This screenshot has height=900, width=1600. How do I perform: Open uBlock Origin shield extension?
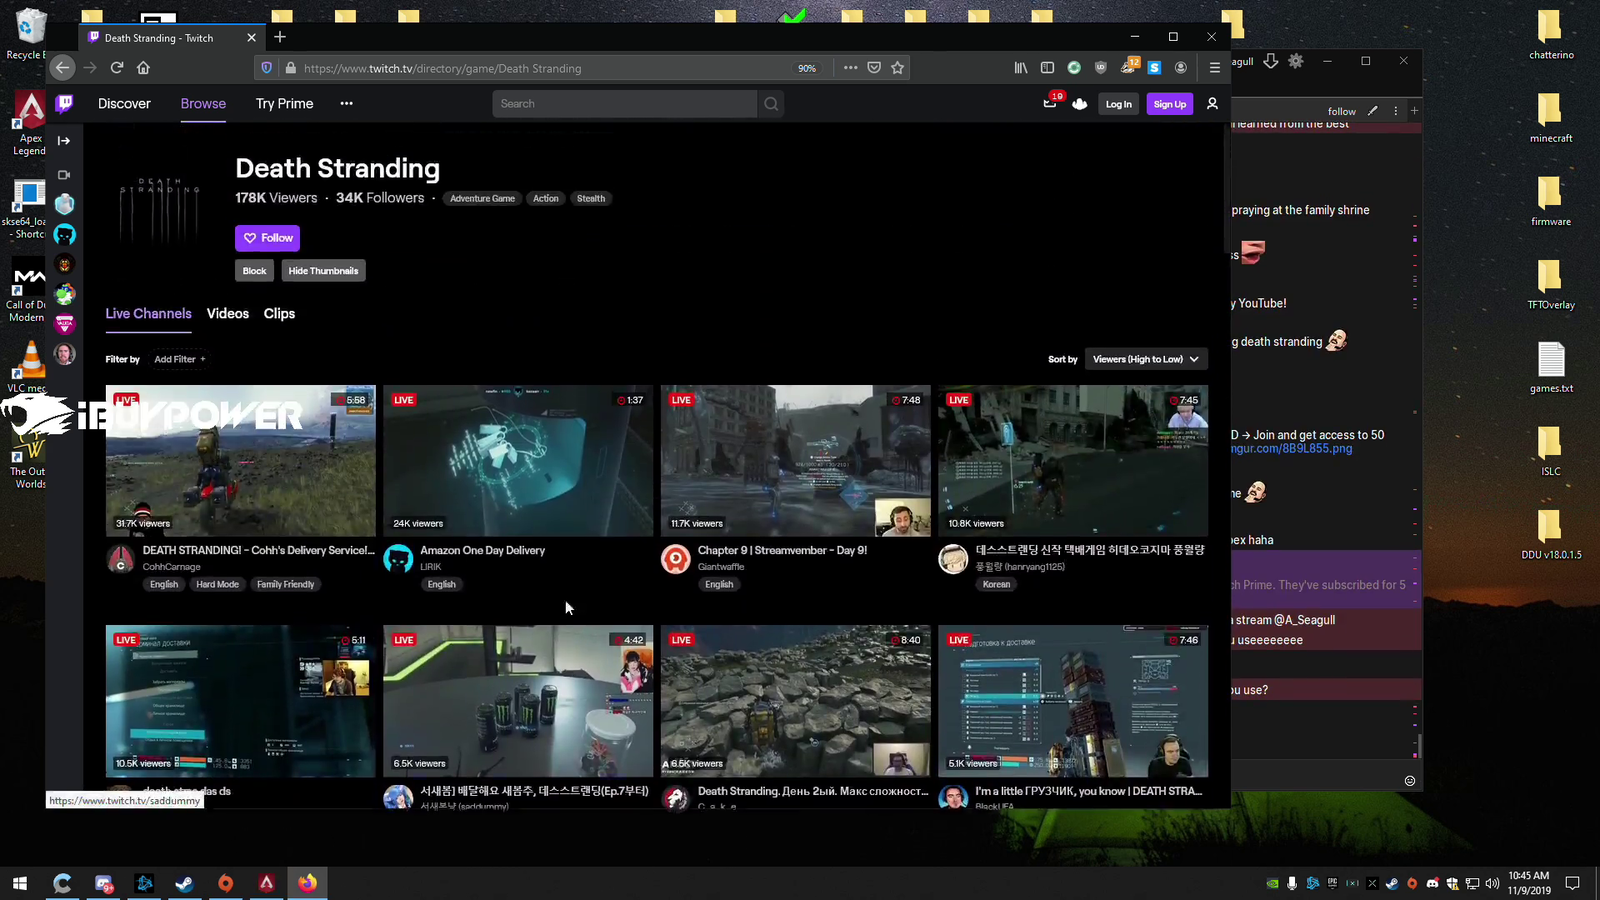(1101, 68)
